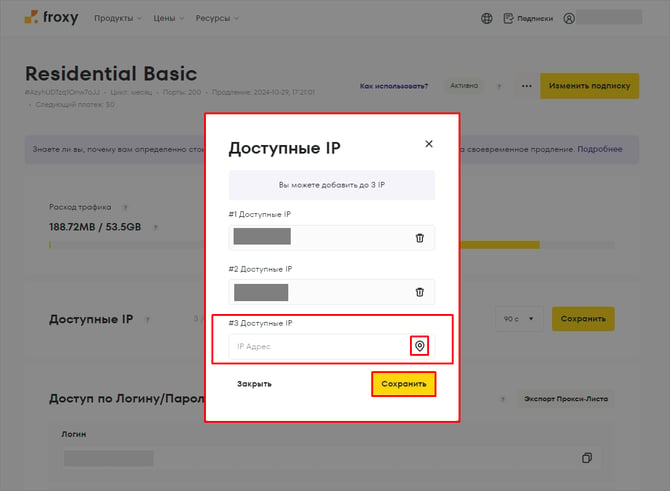Click the Residential Basic heading
This screenshot has width=670, height=491.
(111, 74)
